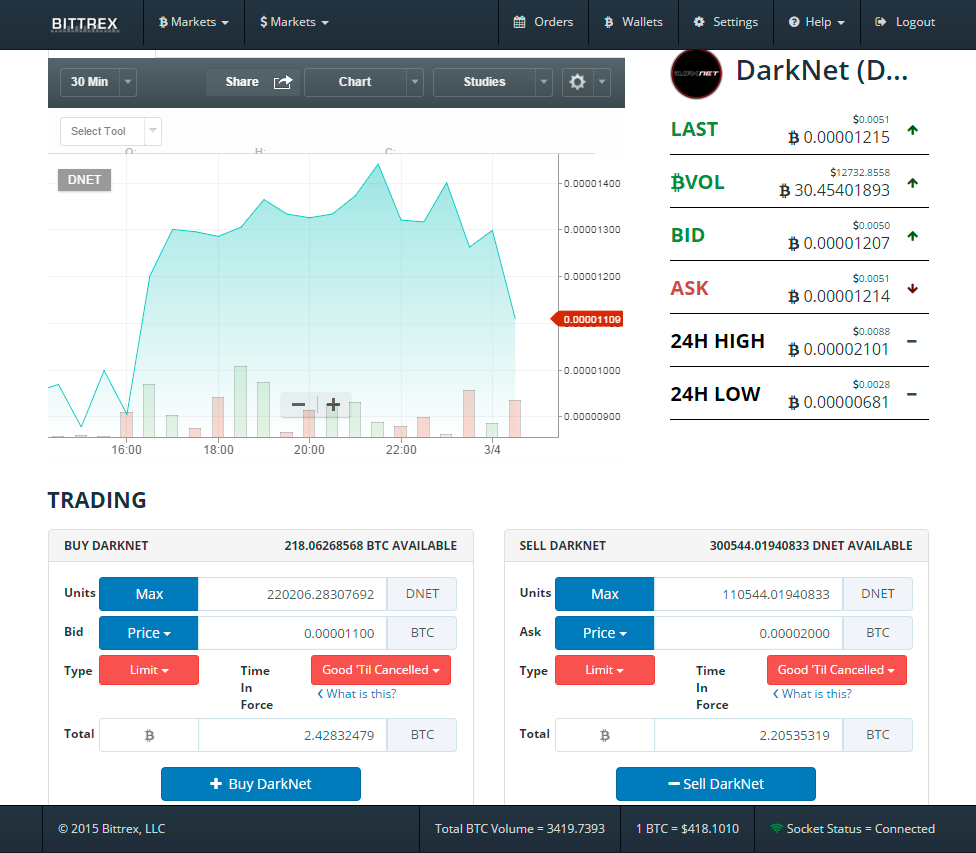
Task: Click the BID up arrow icon
Action: (x=913, y=236)
